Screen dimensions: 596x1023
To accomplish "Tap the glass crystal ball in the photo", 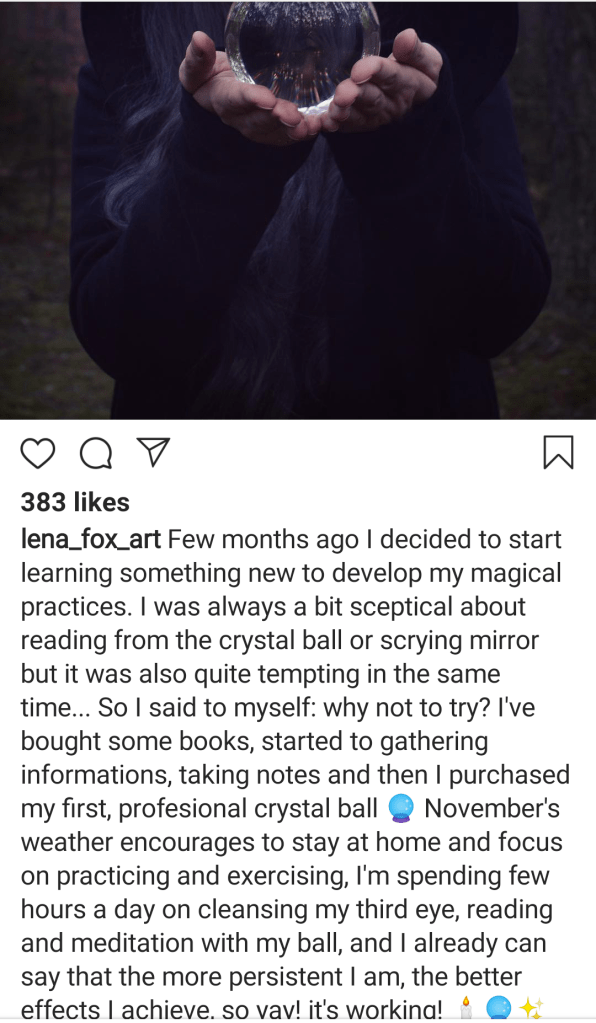I will 303,52.
